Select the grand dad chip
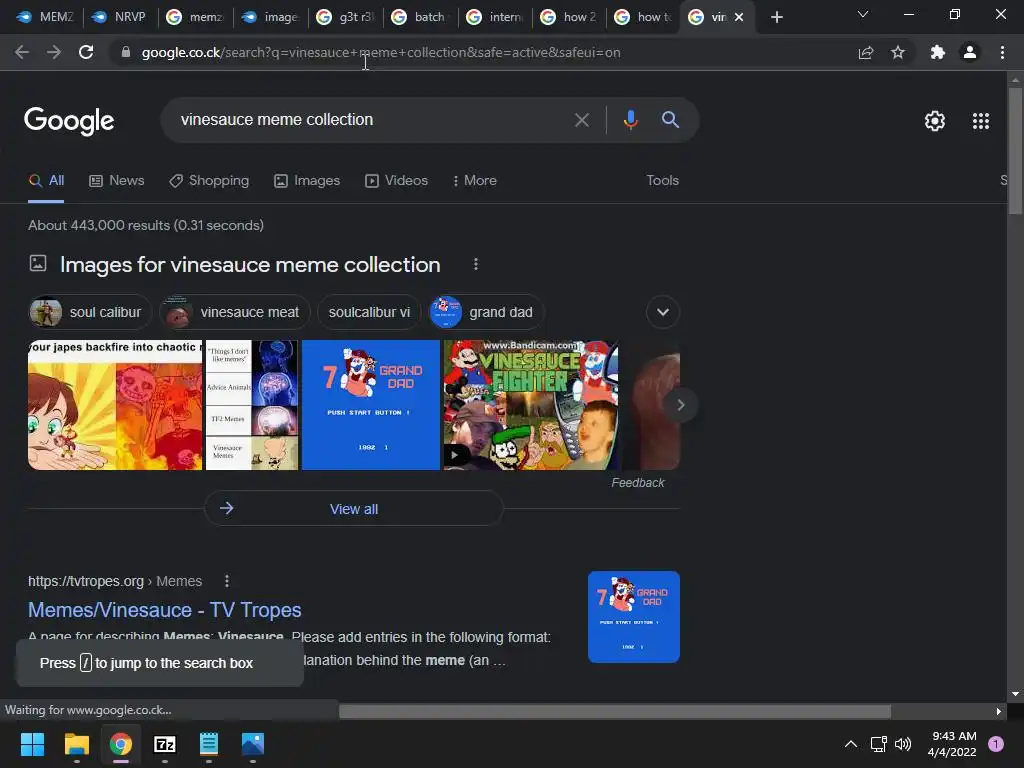 pos(486,312)
